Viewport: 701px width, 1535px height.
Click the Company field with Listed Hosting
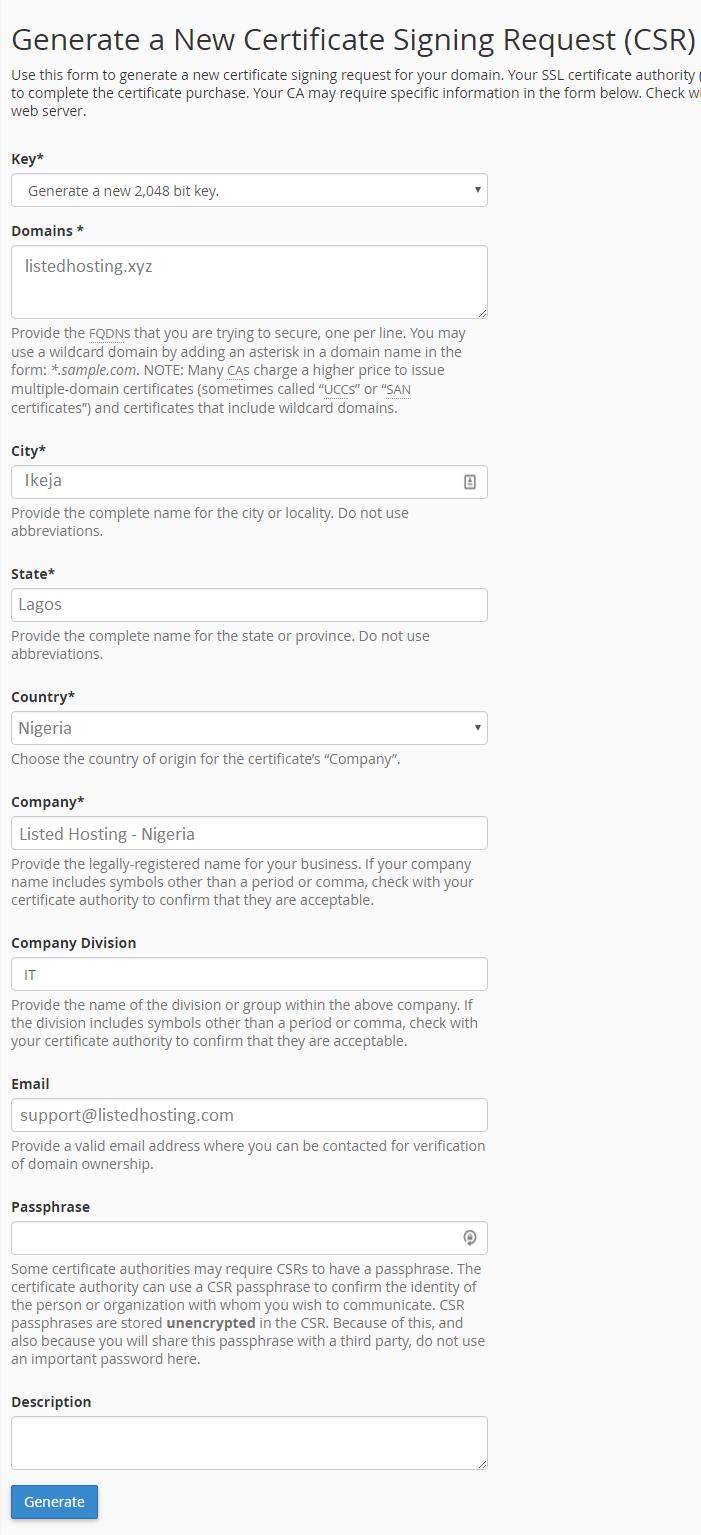(x=249, y=833)
